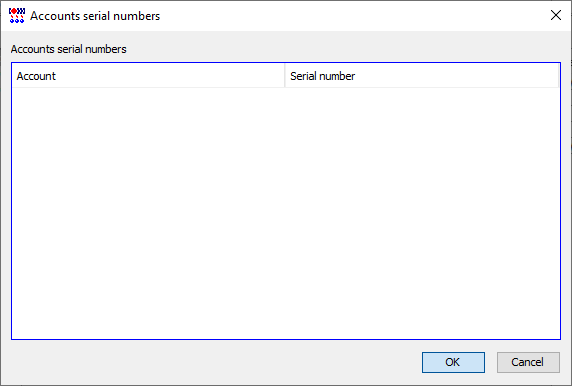Dismiss the dialog with Cancel
Image resolution: width=572 pixels, height=386 pixels.
528,362
